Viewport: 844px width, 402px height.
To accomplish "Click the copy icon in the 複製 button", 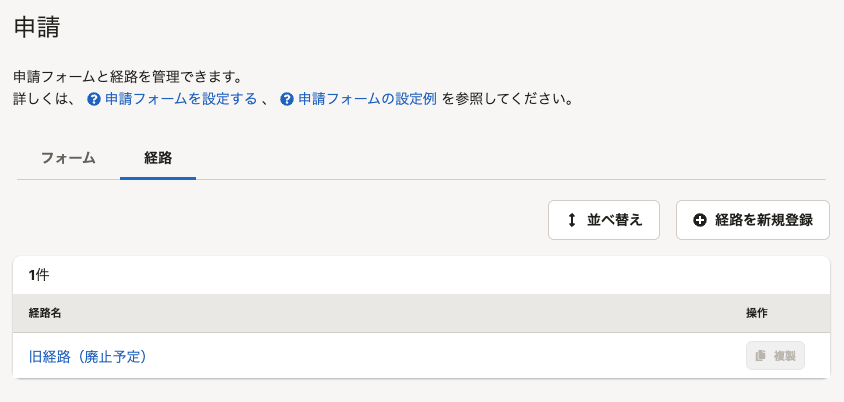I will point(761,356).
